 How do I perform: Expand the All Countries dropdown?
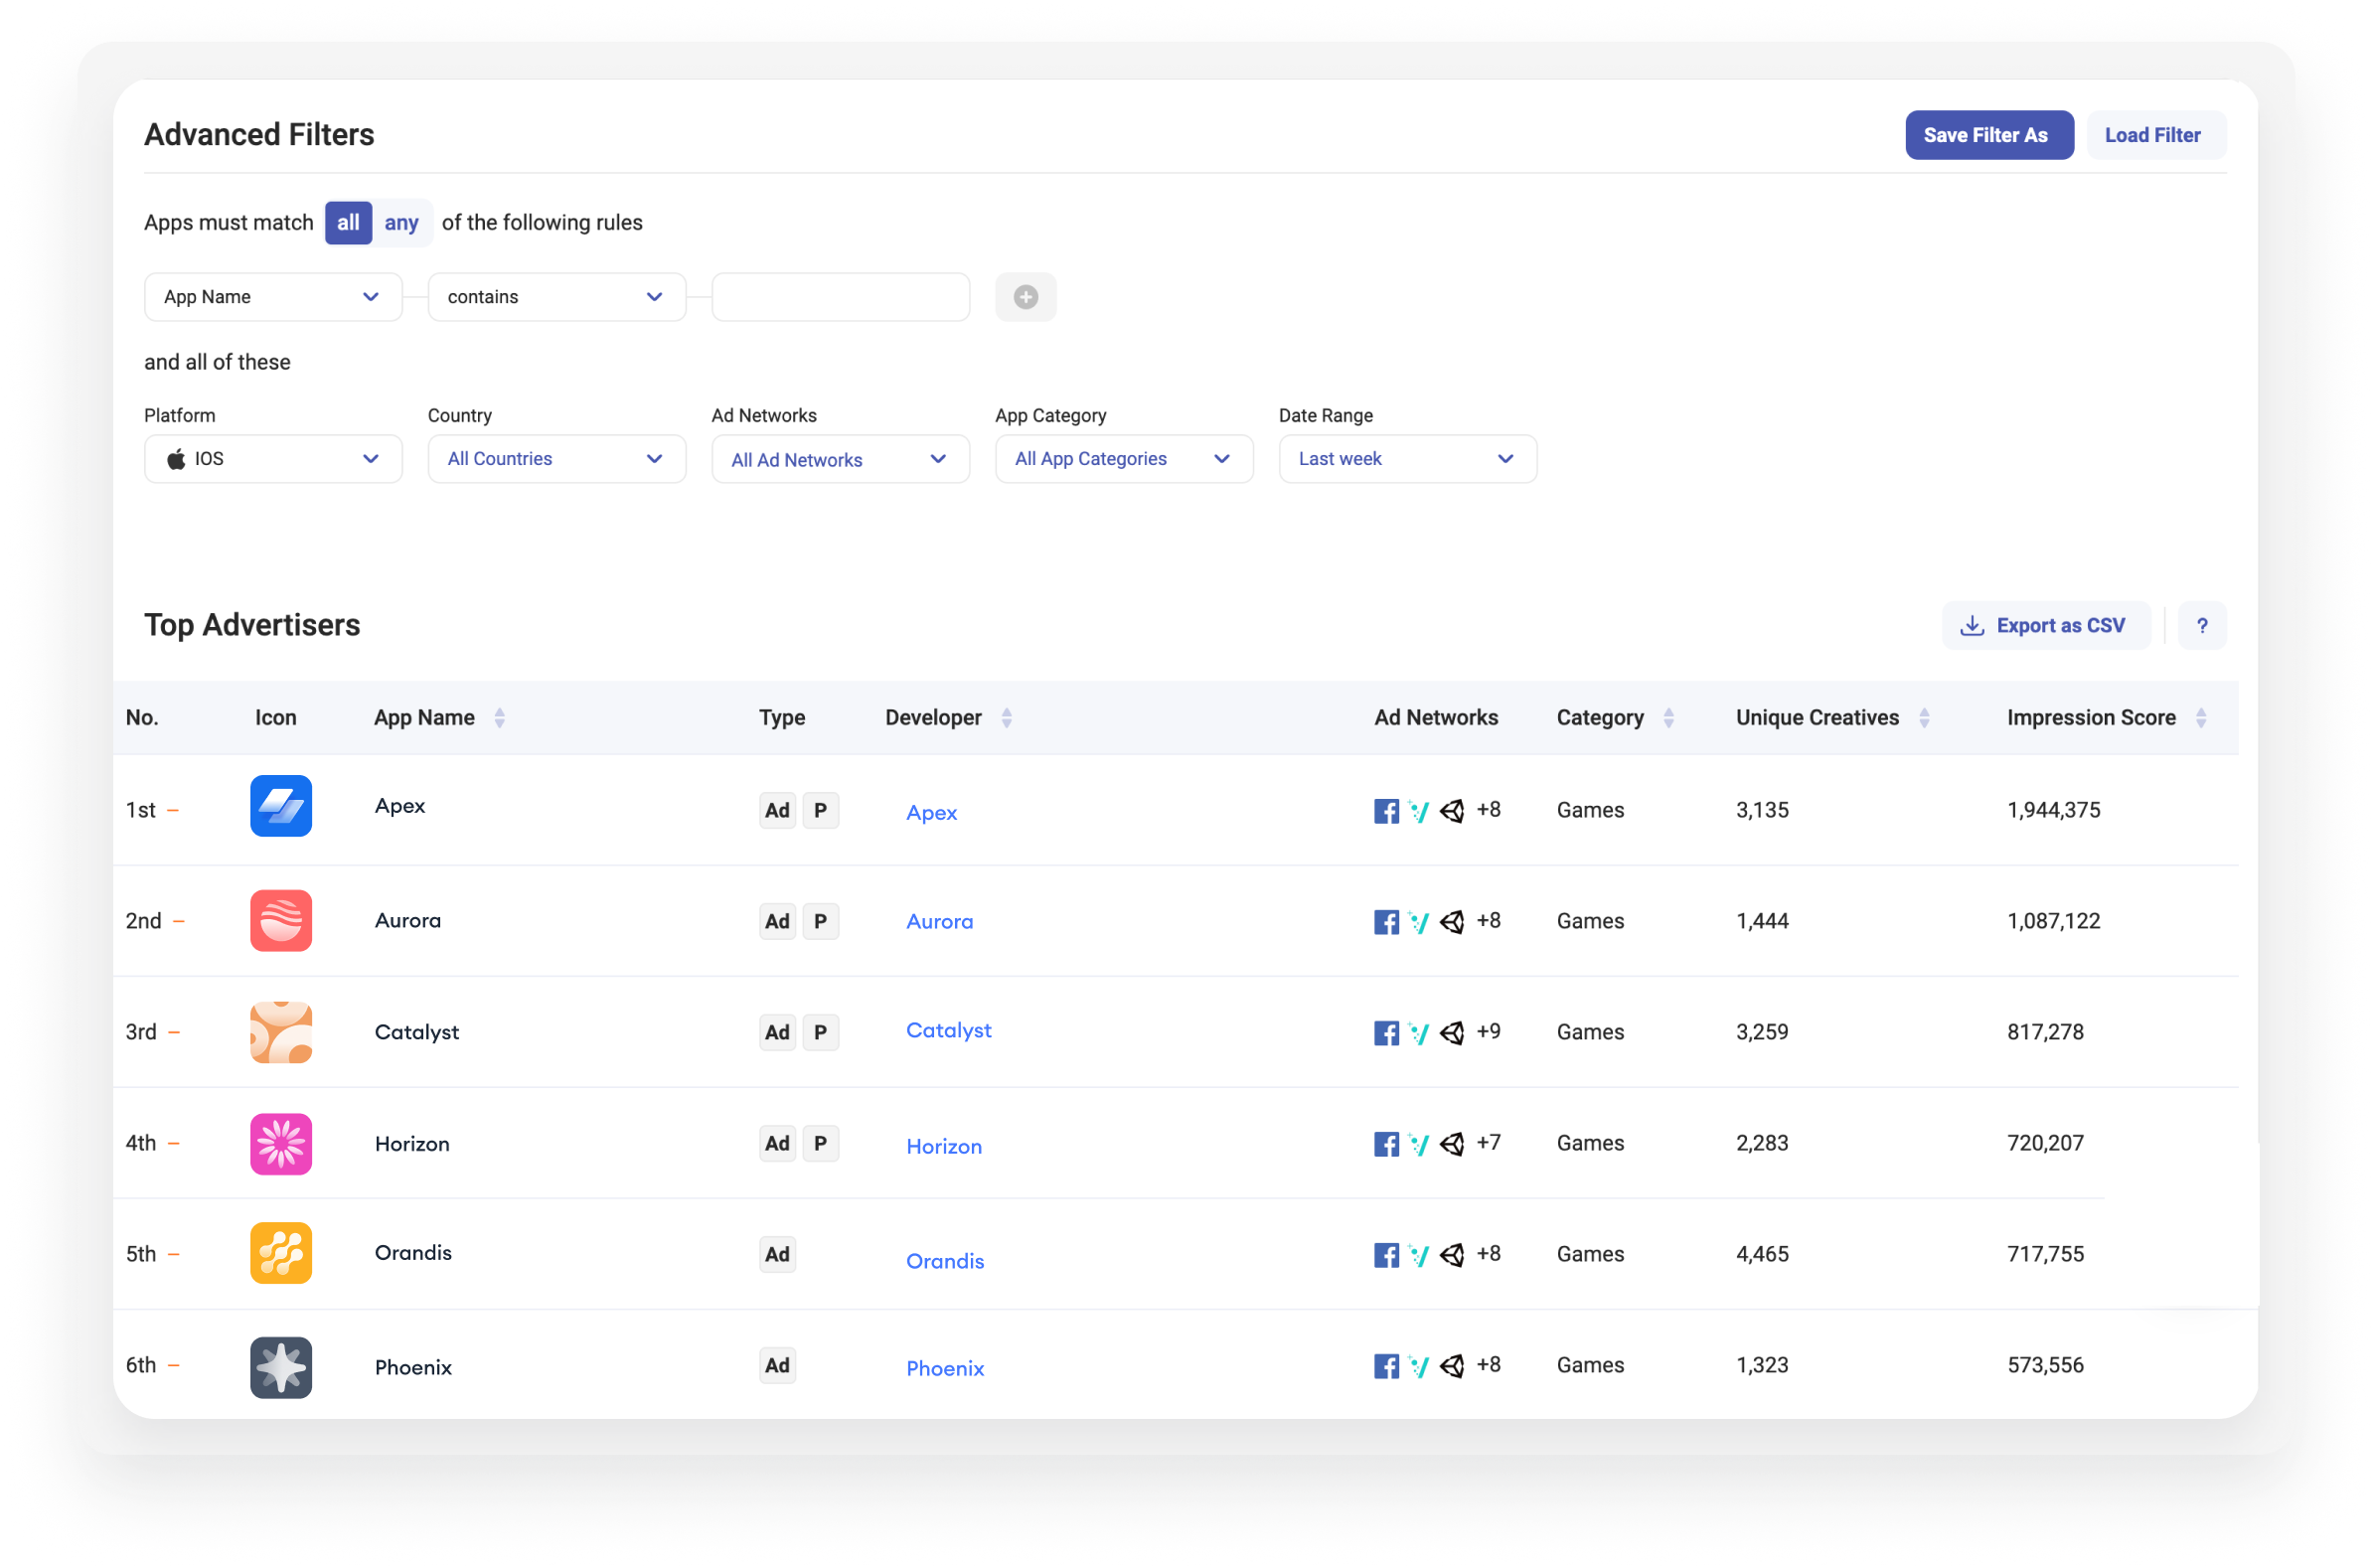coord(556,458)
